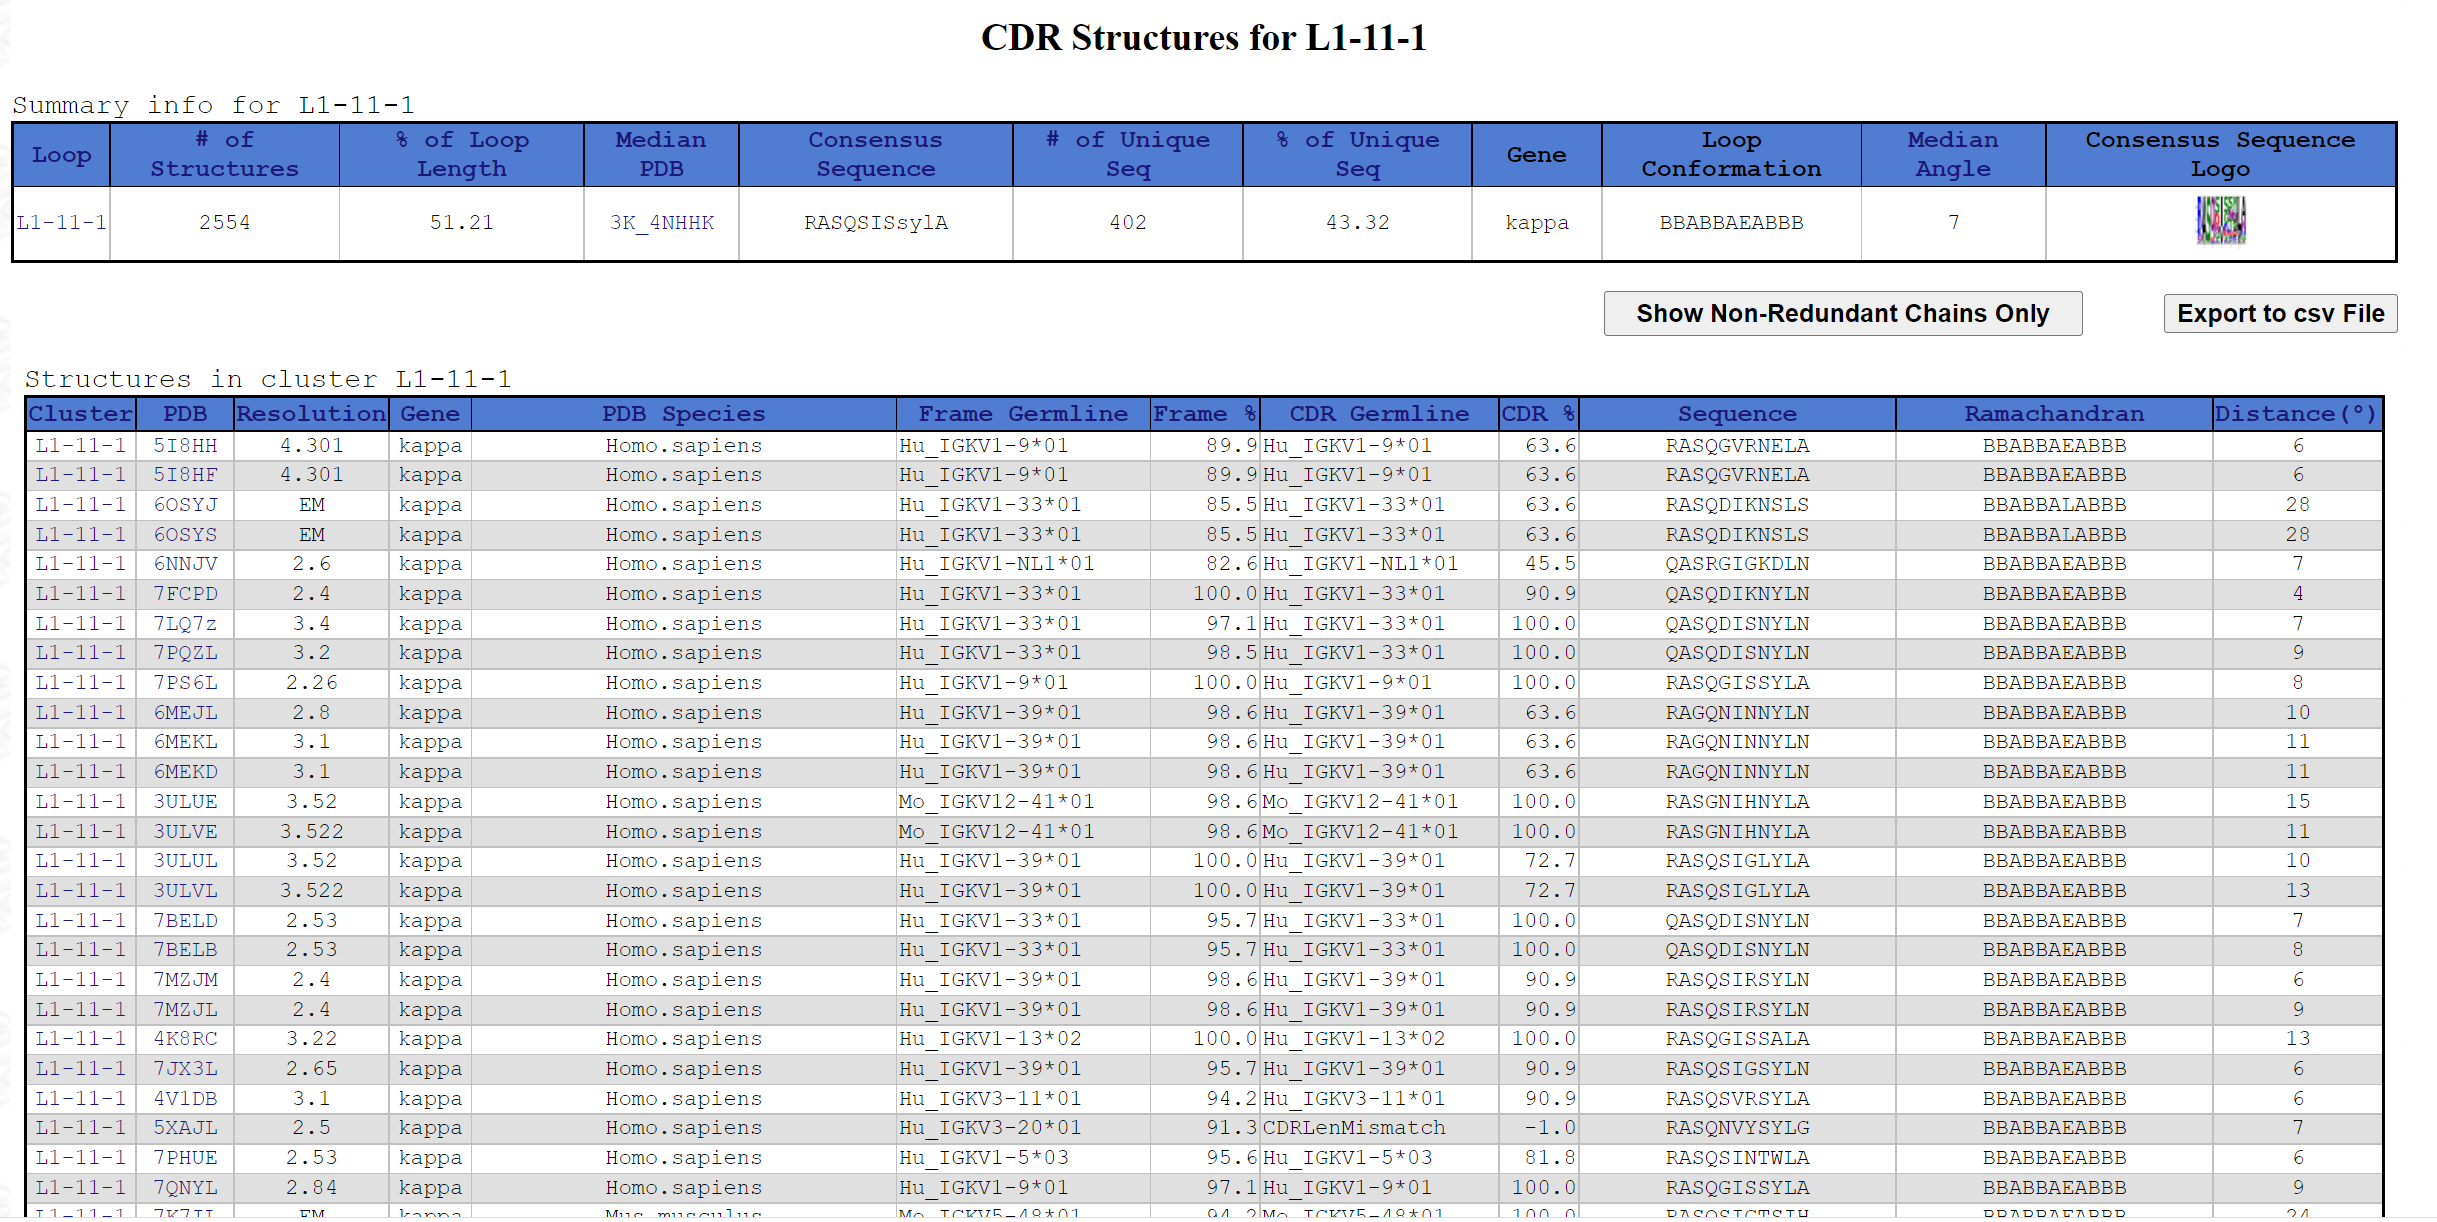Click the Frame Germline column header
The image size is (2437, 1222).
pos(1023,413)
